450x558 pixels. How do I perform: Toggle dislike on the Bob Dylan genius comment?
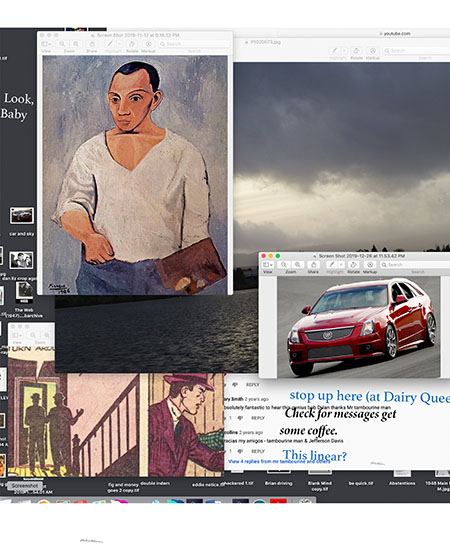(240, 418)
